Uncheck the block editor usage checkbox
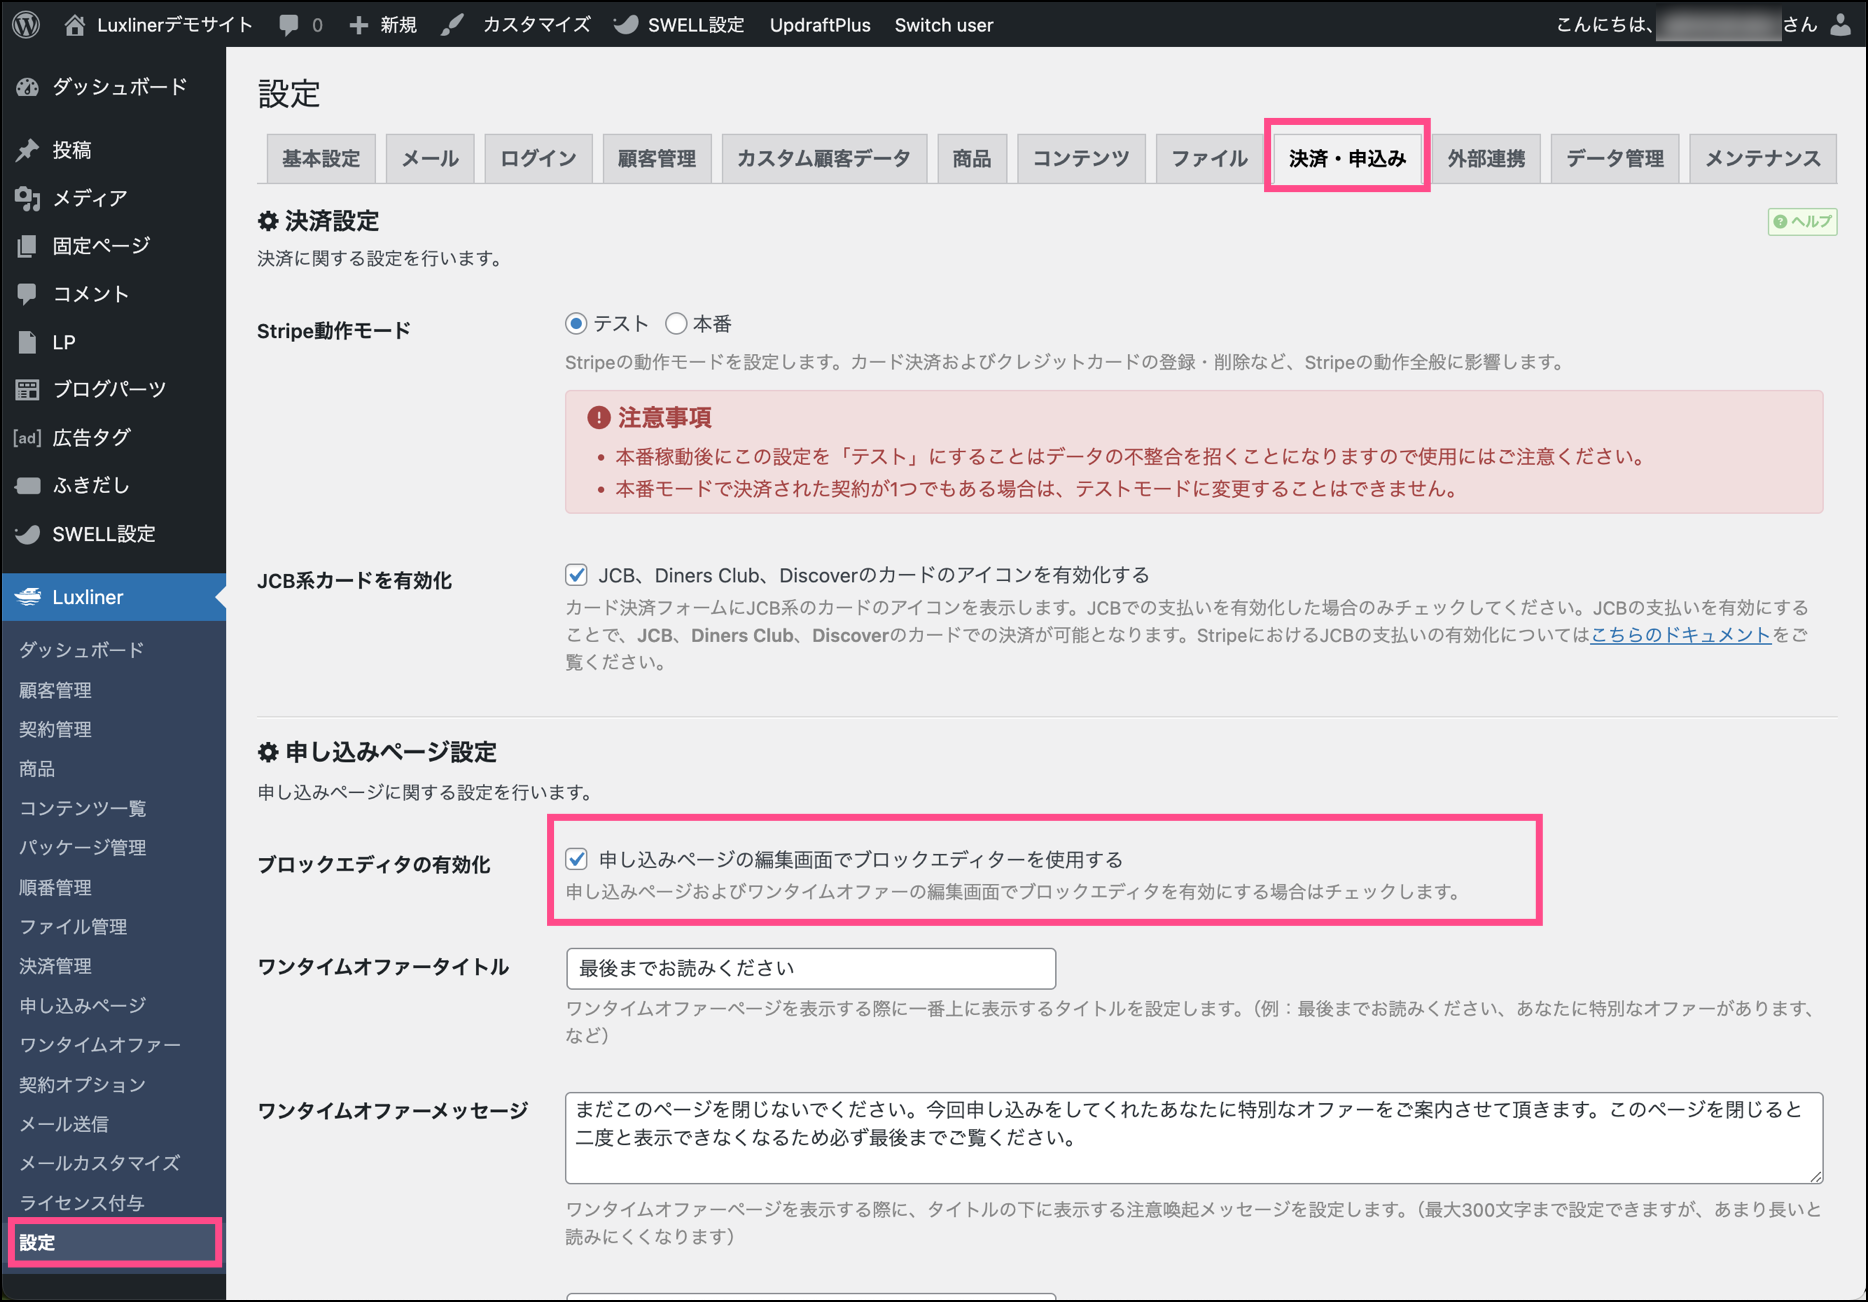 pos(576,859)
